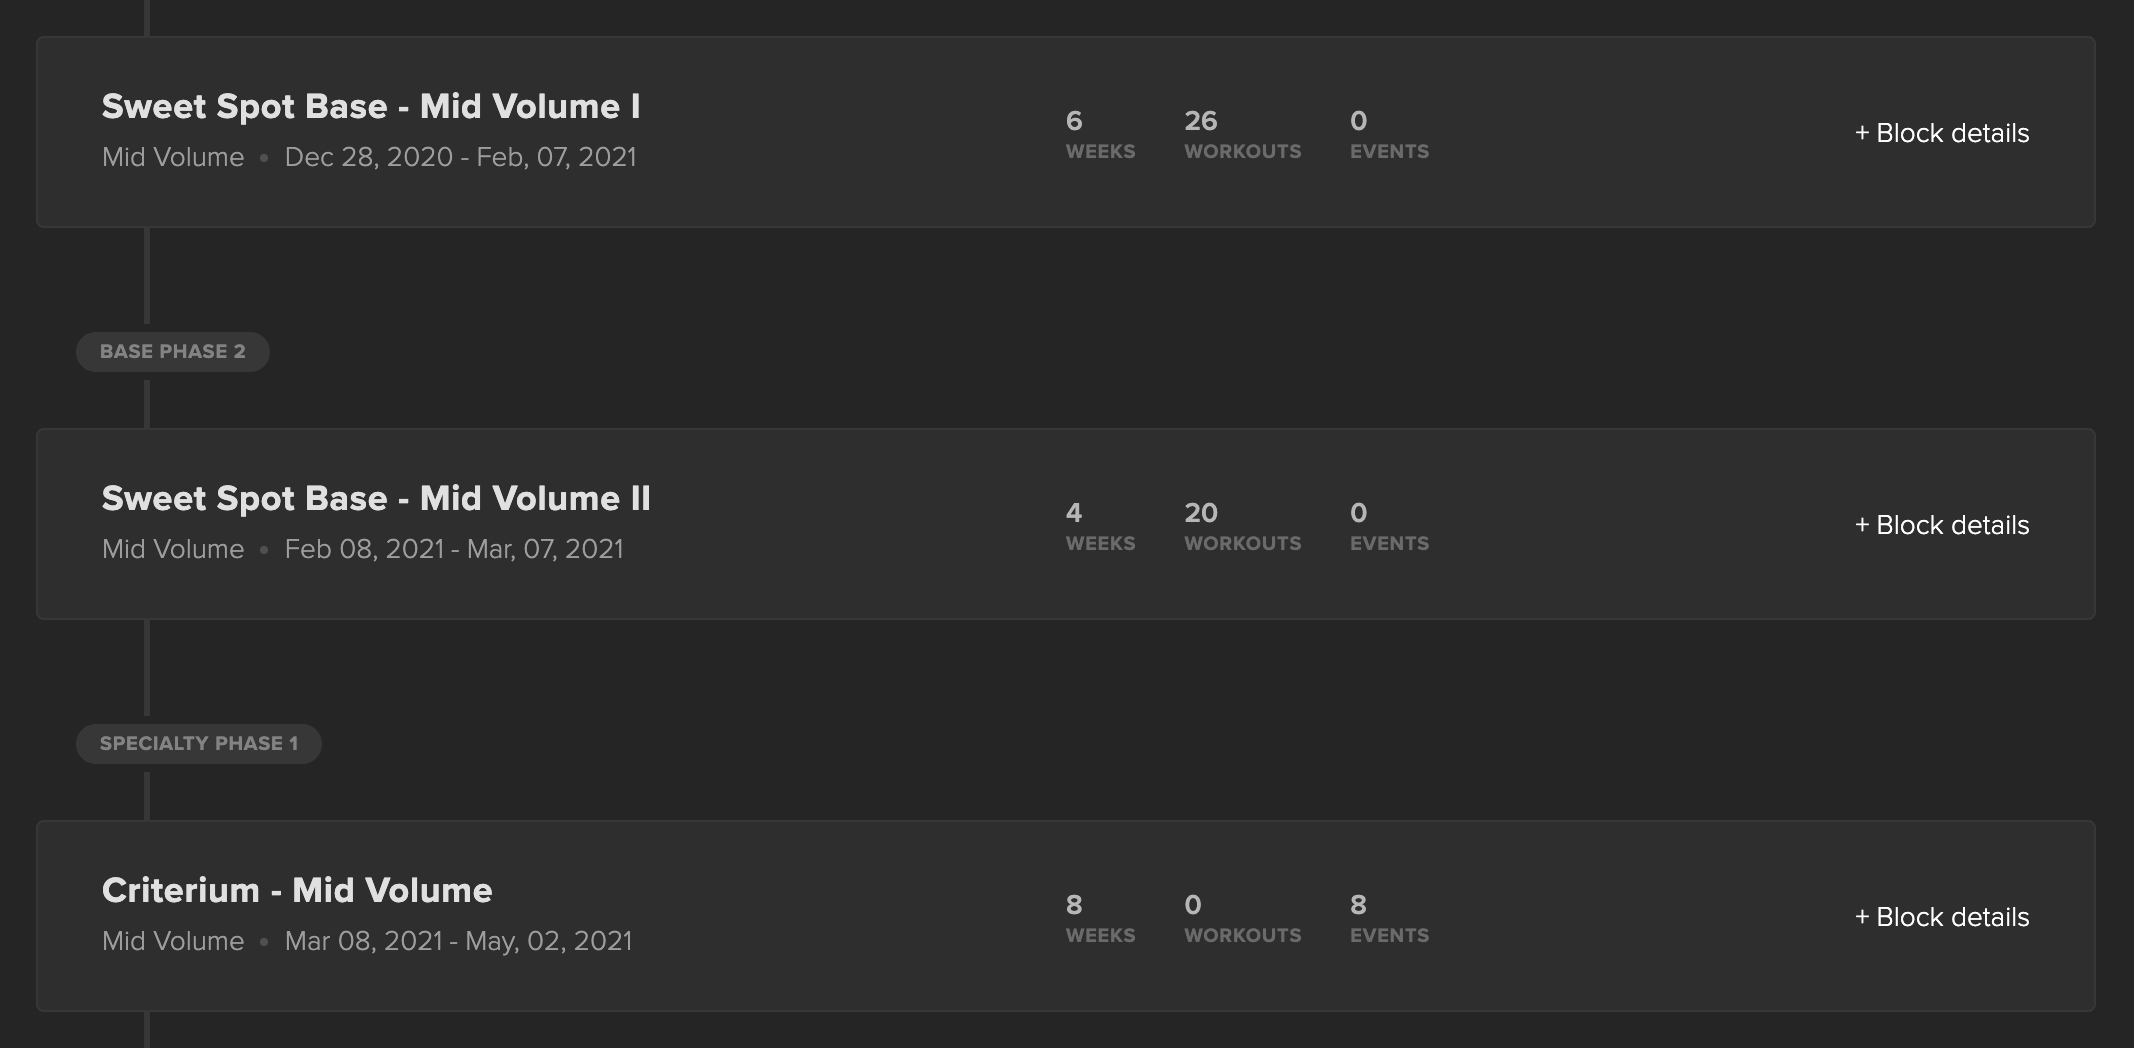Open Sweet Spot Base - Mid Volume I title

[x=371, y=107]
